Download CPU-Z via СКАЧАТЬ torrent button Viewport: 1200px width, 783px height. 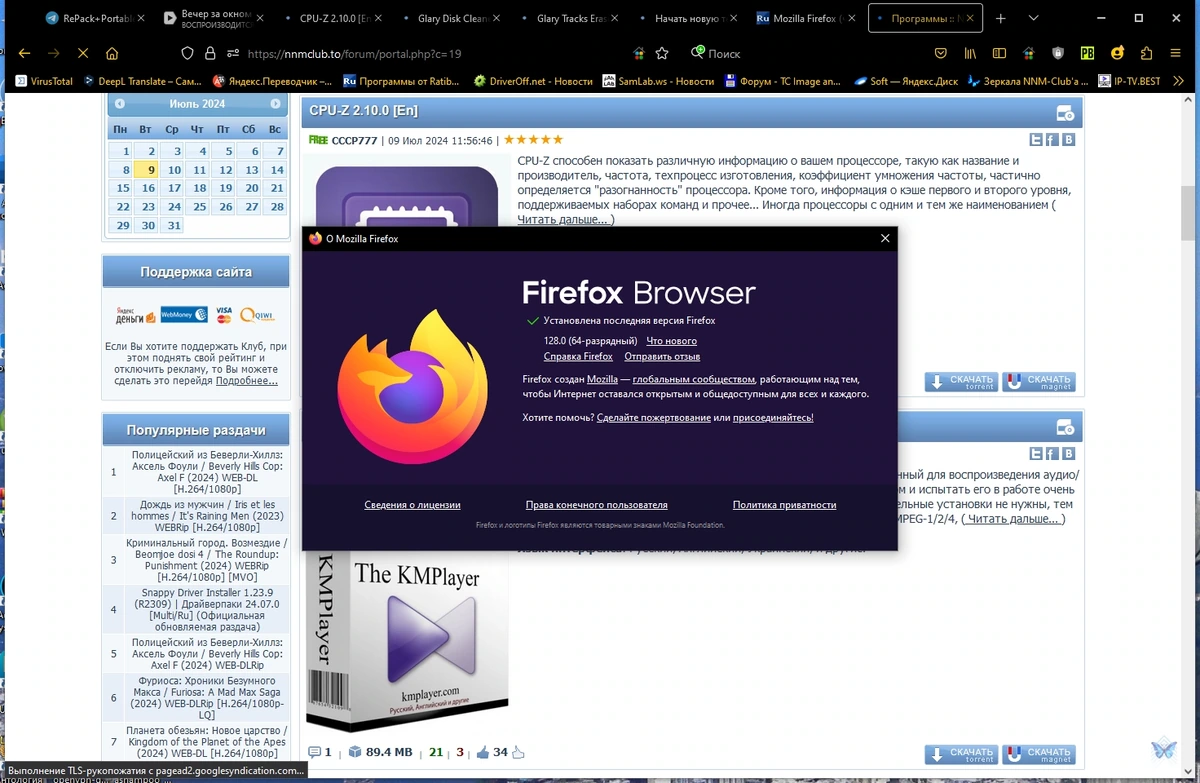click(962, 382)
